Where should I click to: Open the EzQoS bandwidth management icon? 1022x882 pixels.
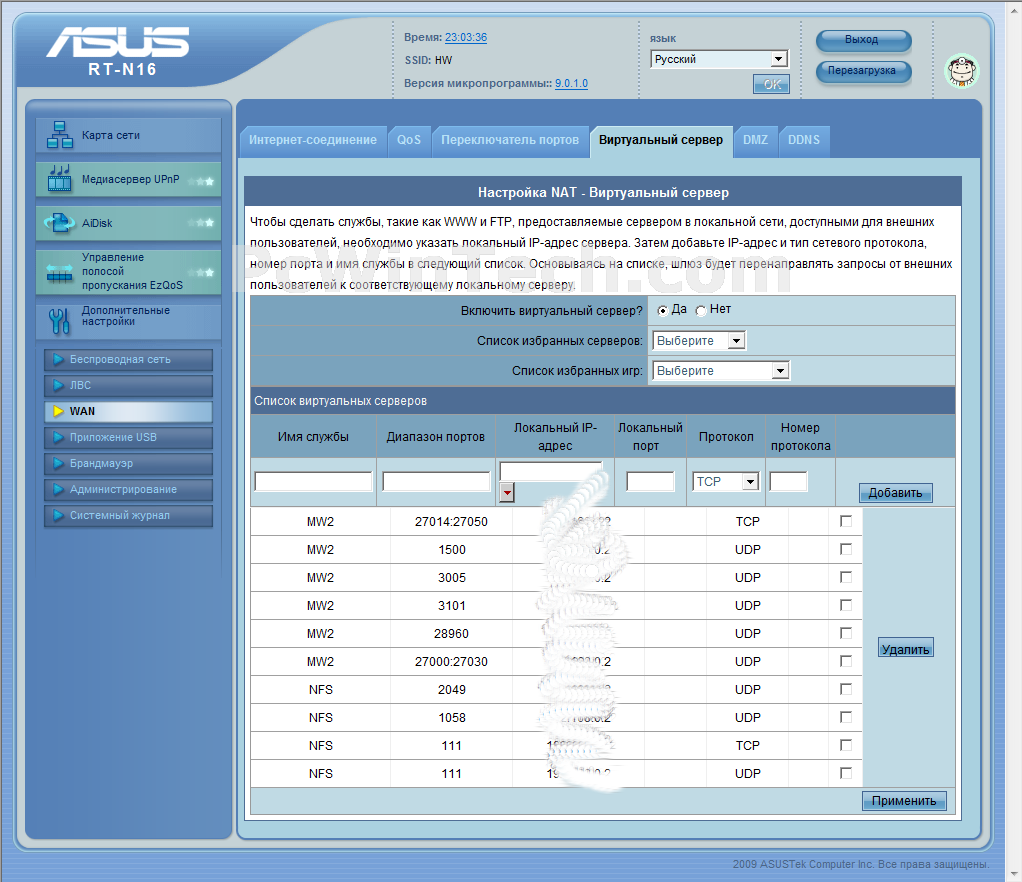click(59, 272)
